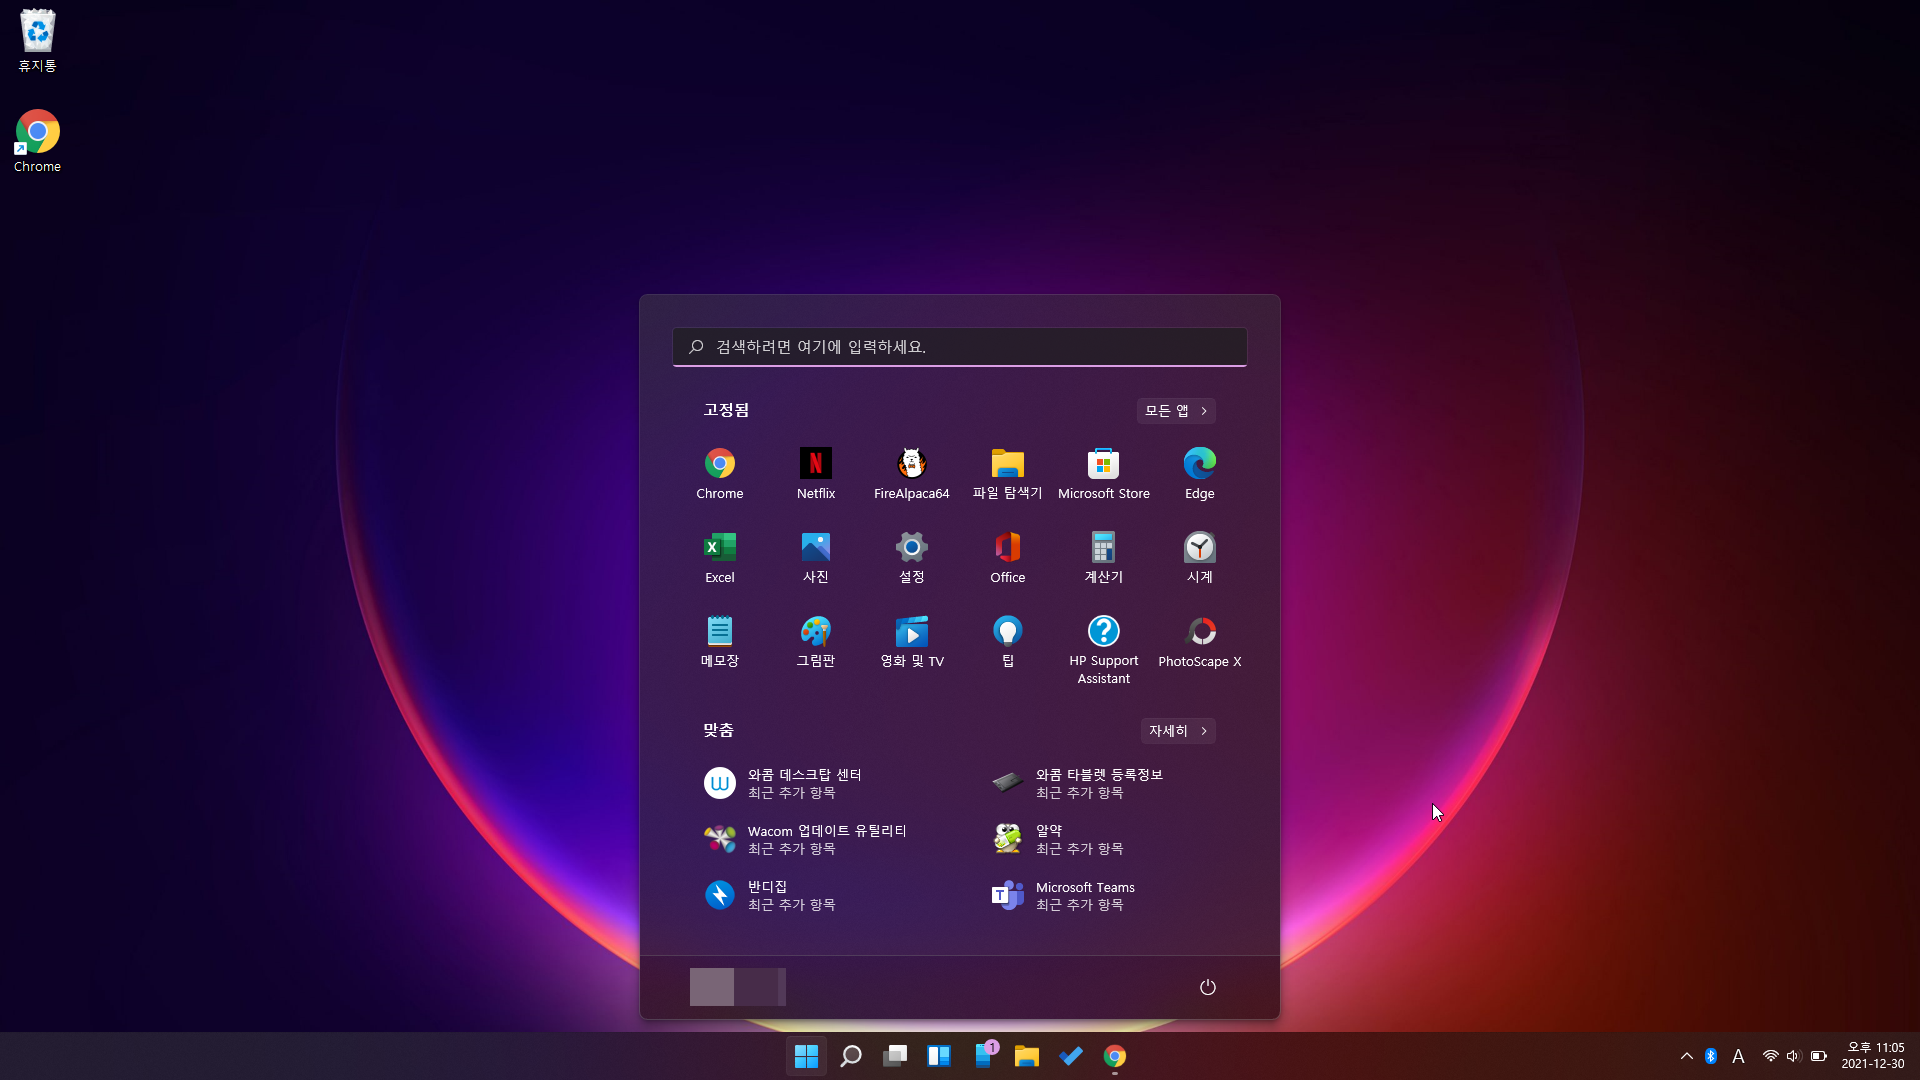
Task: Open Microsoft Store pinned icon
Action: click(1103, 472)
